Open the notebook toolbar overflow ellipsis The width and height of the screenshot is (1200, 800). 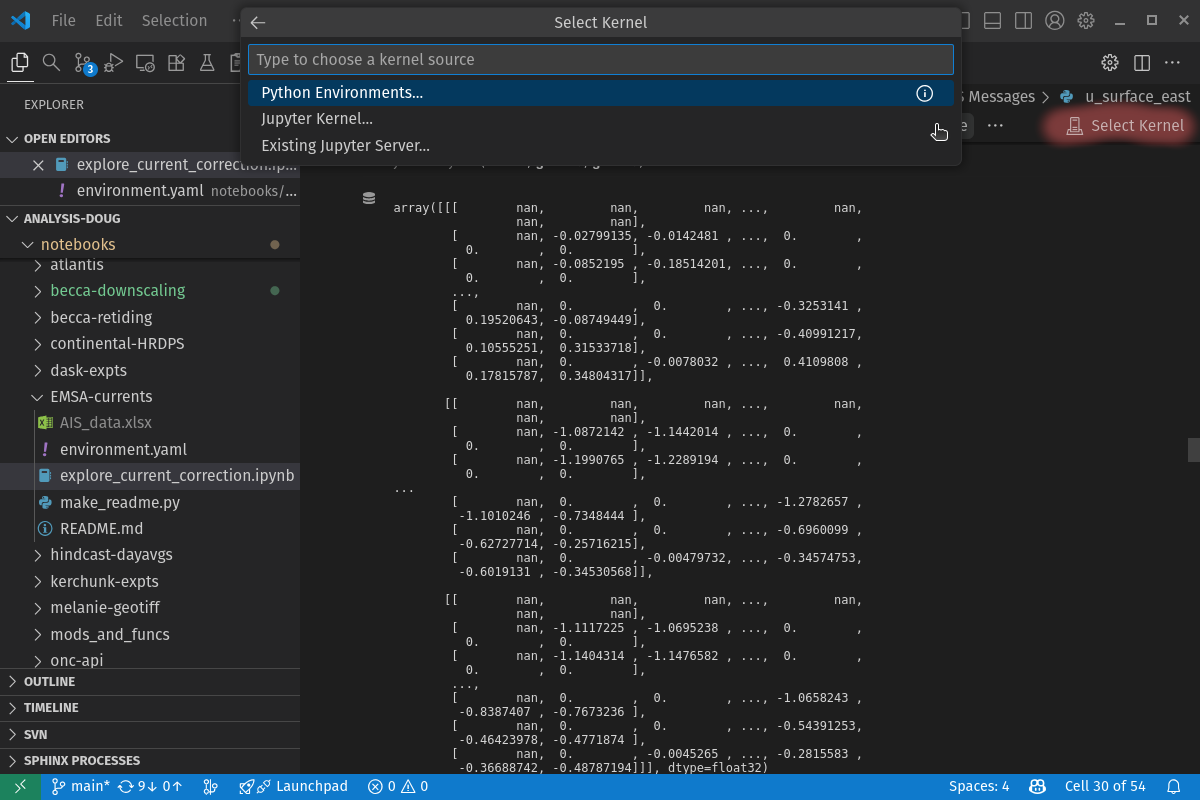pos(995,125)
